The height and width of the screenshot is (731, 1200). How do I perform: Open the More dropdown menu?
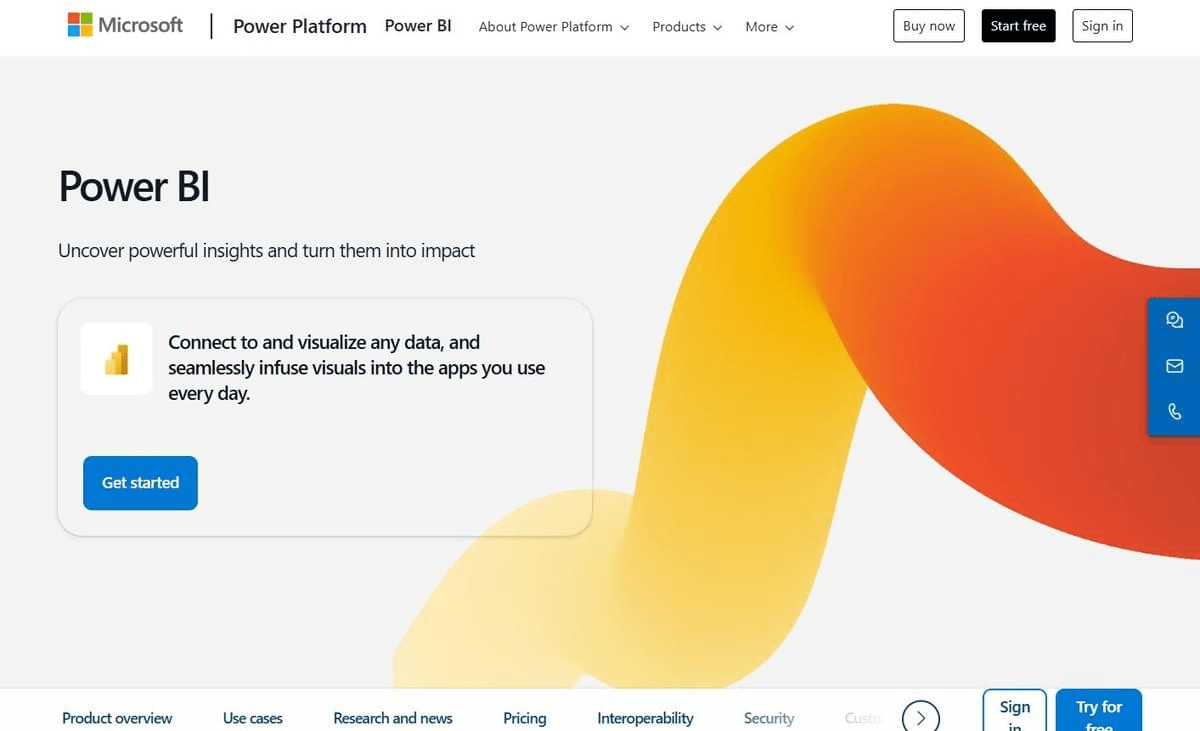[769, 27]
